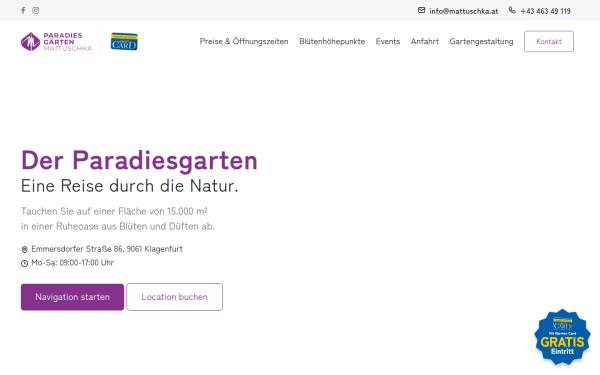Open the Instagram profile icon
Viewport: 600px width, 375px height.
tap(36, 10)
